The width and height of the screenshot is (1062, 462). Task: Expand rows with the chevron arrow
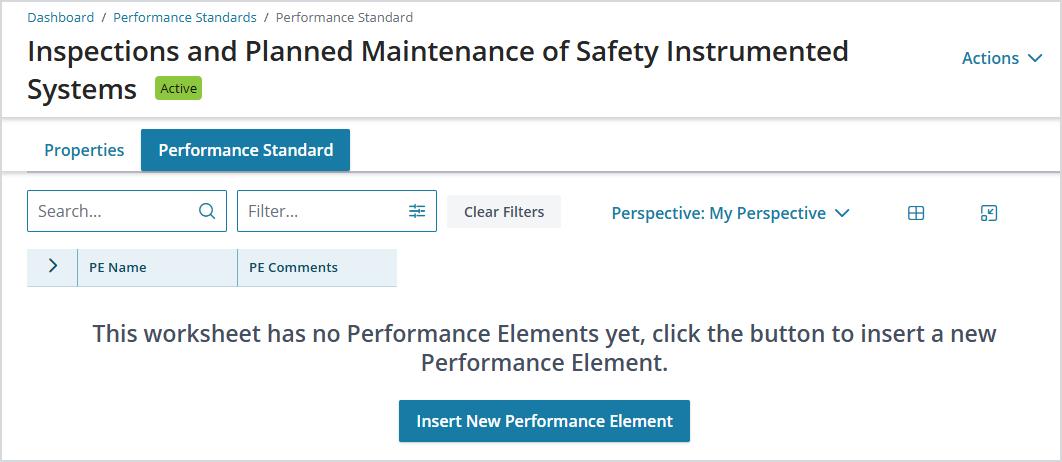[53, 266]
